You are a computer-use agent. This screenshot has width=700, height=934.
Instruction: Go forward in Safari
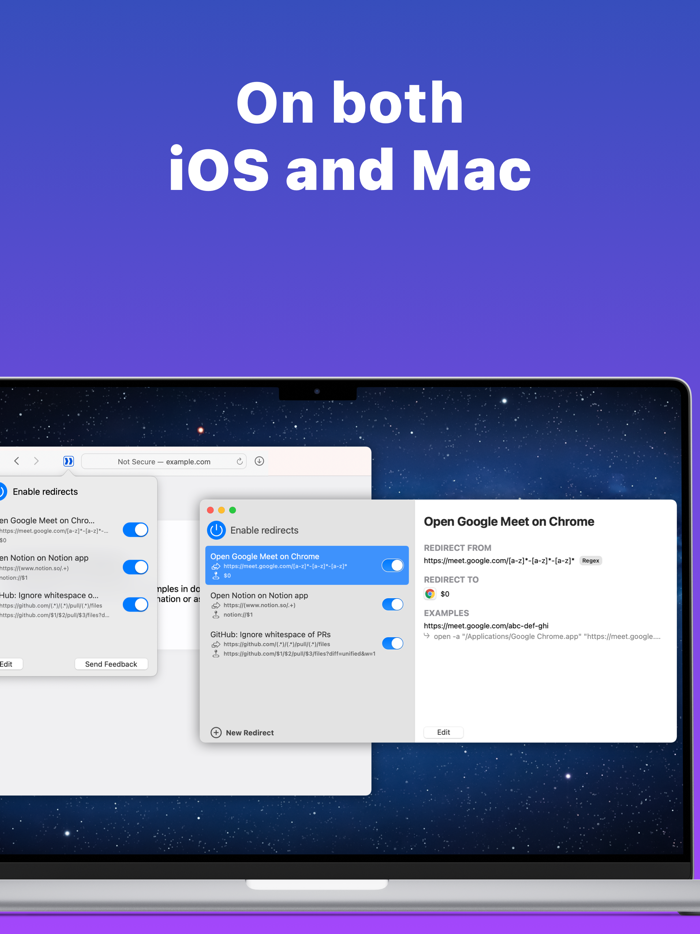click(36, 461)
